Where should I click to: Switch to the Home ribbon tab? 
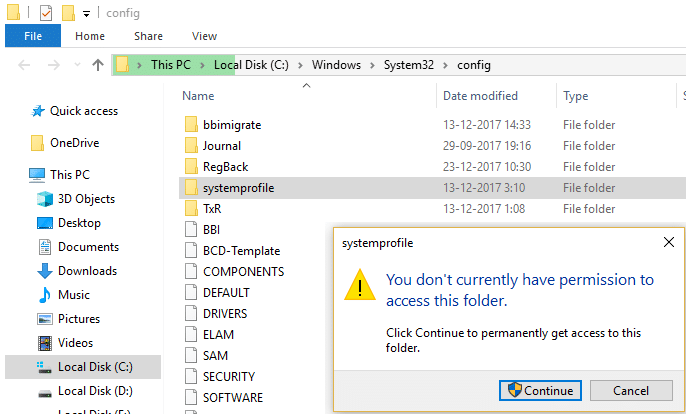point(90,36)
